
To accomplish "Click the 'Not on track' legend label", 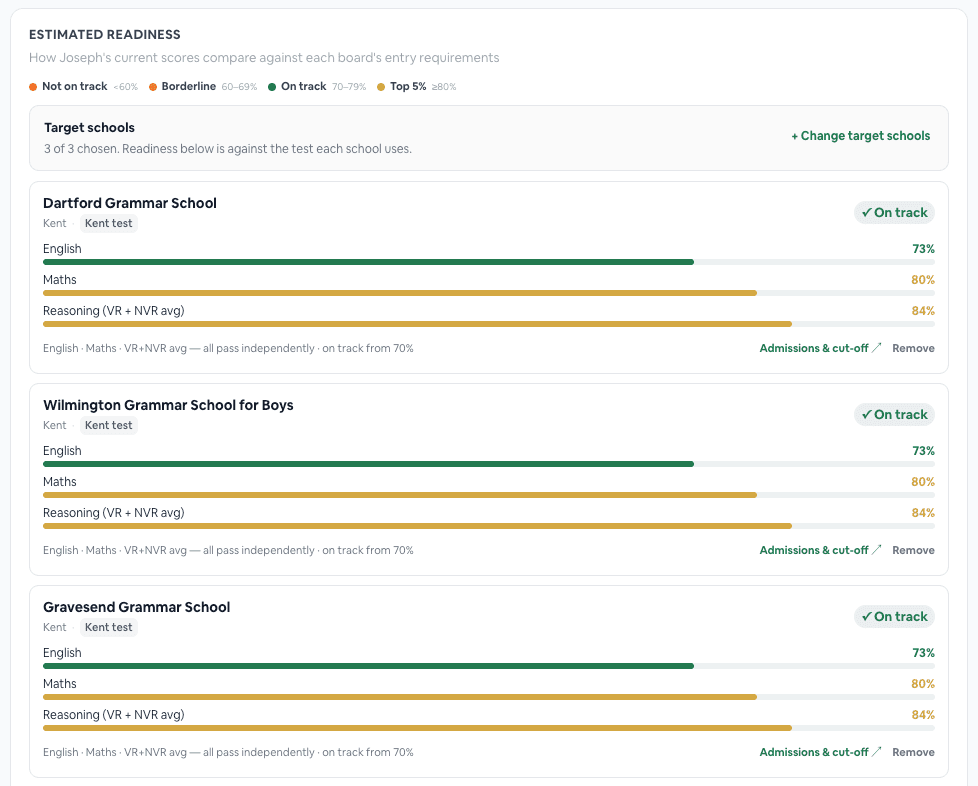I will pos(74,87).
